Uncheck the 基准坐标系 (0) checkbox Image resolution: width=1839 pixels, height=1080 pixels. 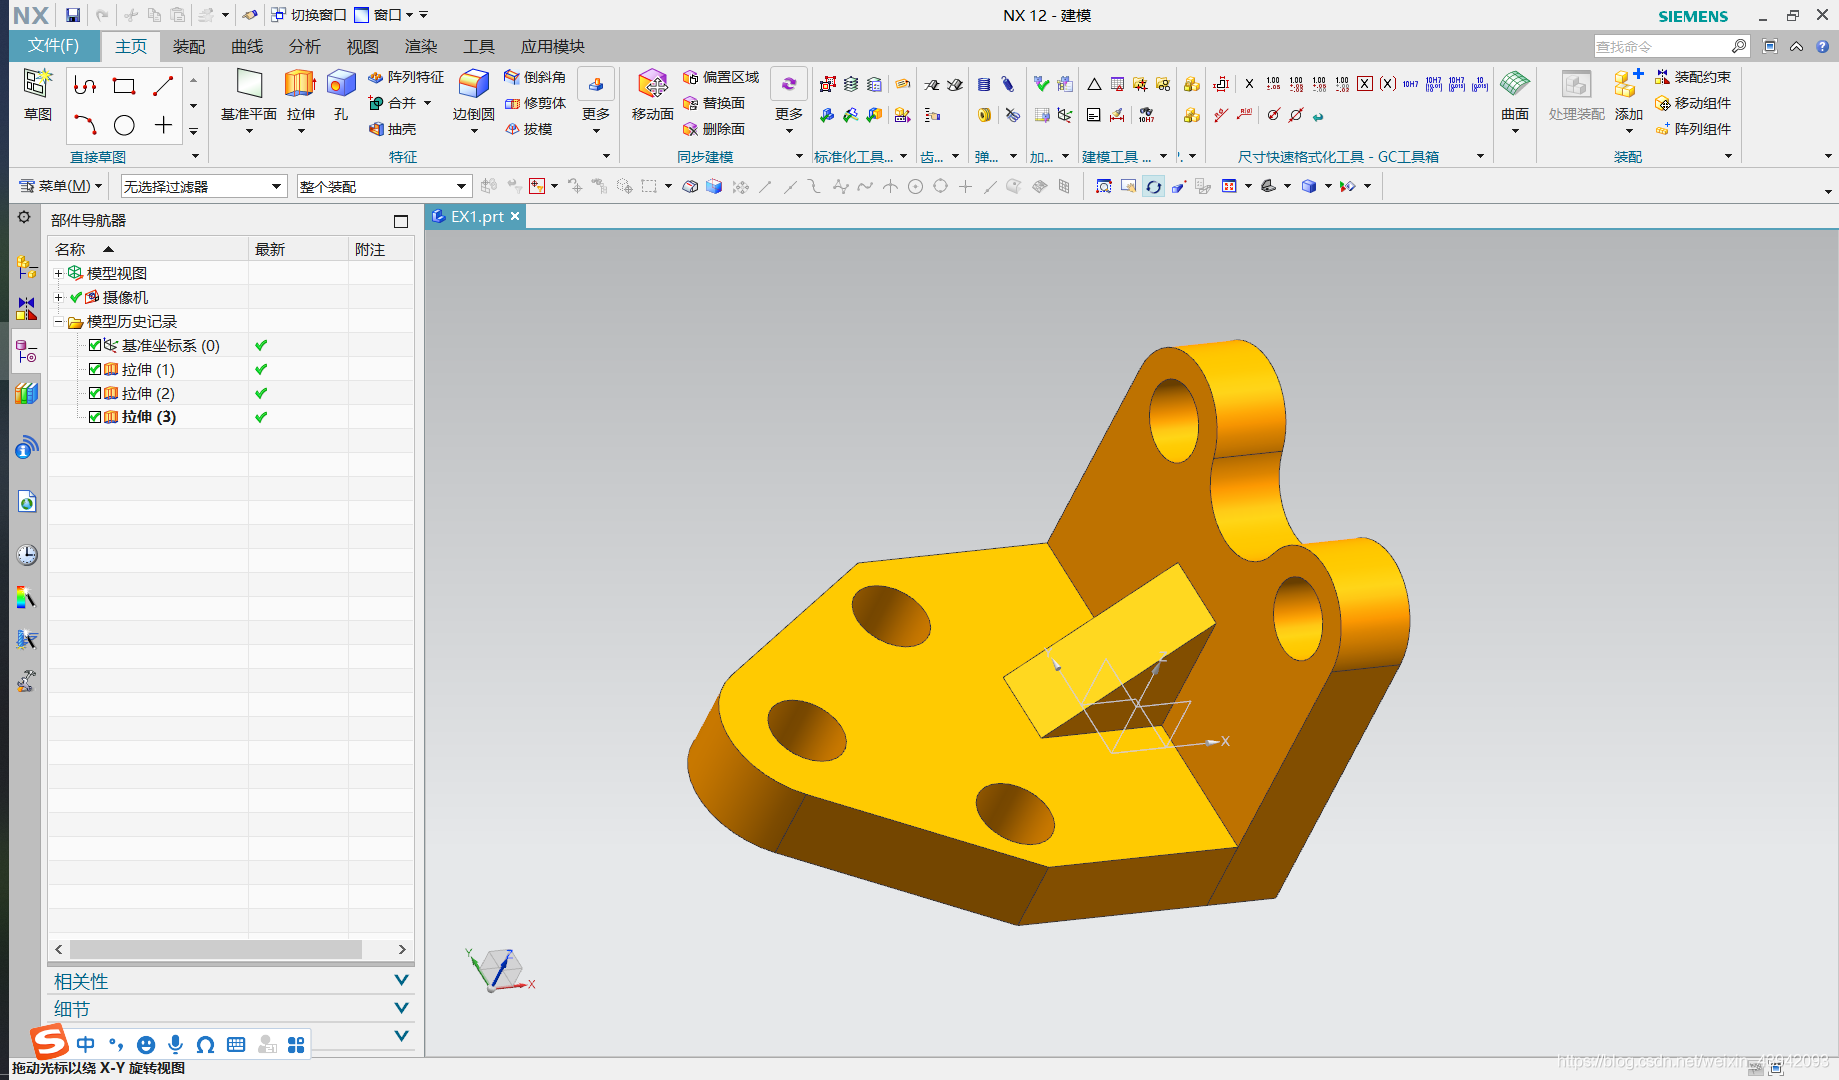[x=95, y=345]
